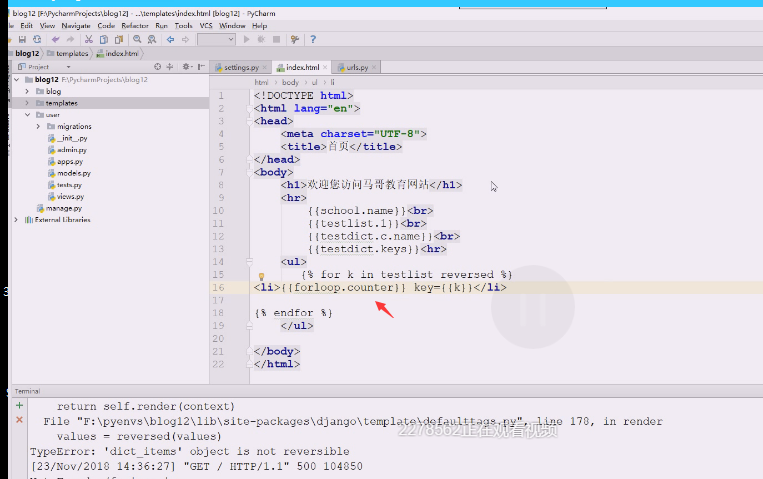Screen dimensions: 763x479
Task: Click the Stop square icon
Action: point(276,39)
